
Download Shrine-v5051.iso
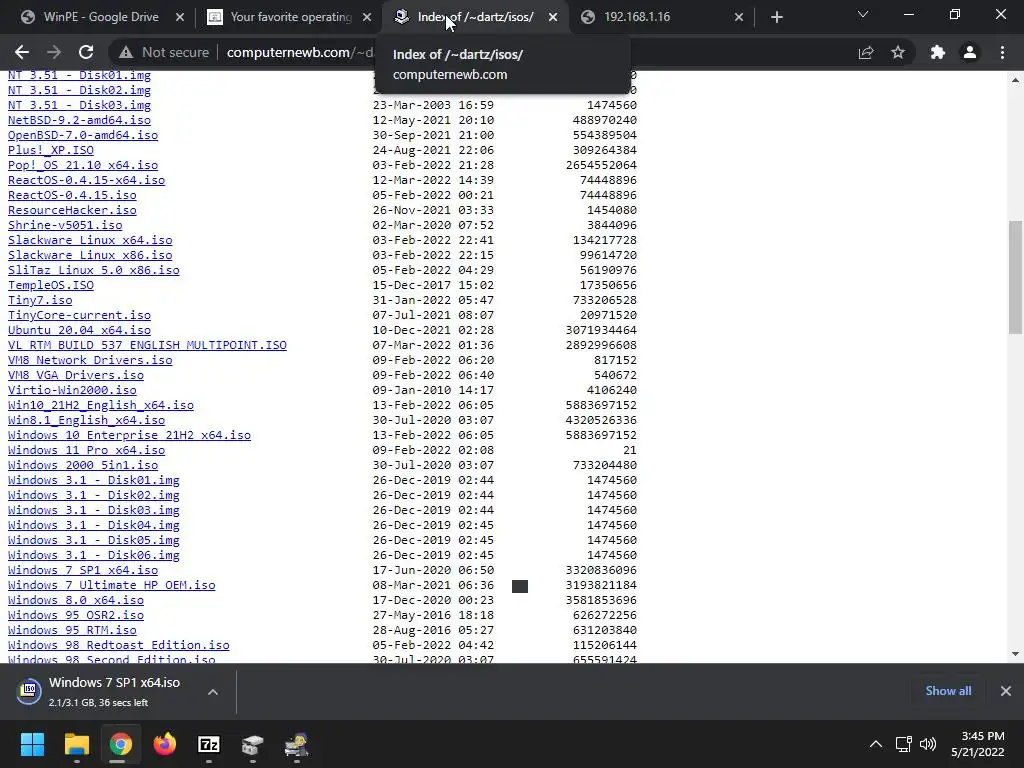pyautogui.click(x=65, y=225)
